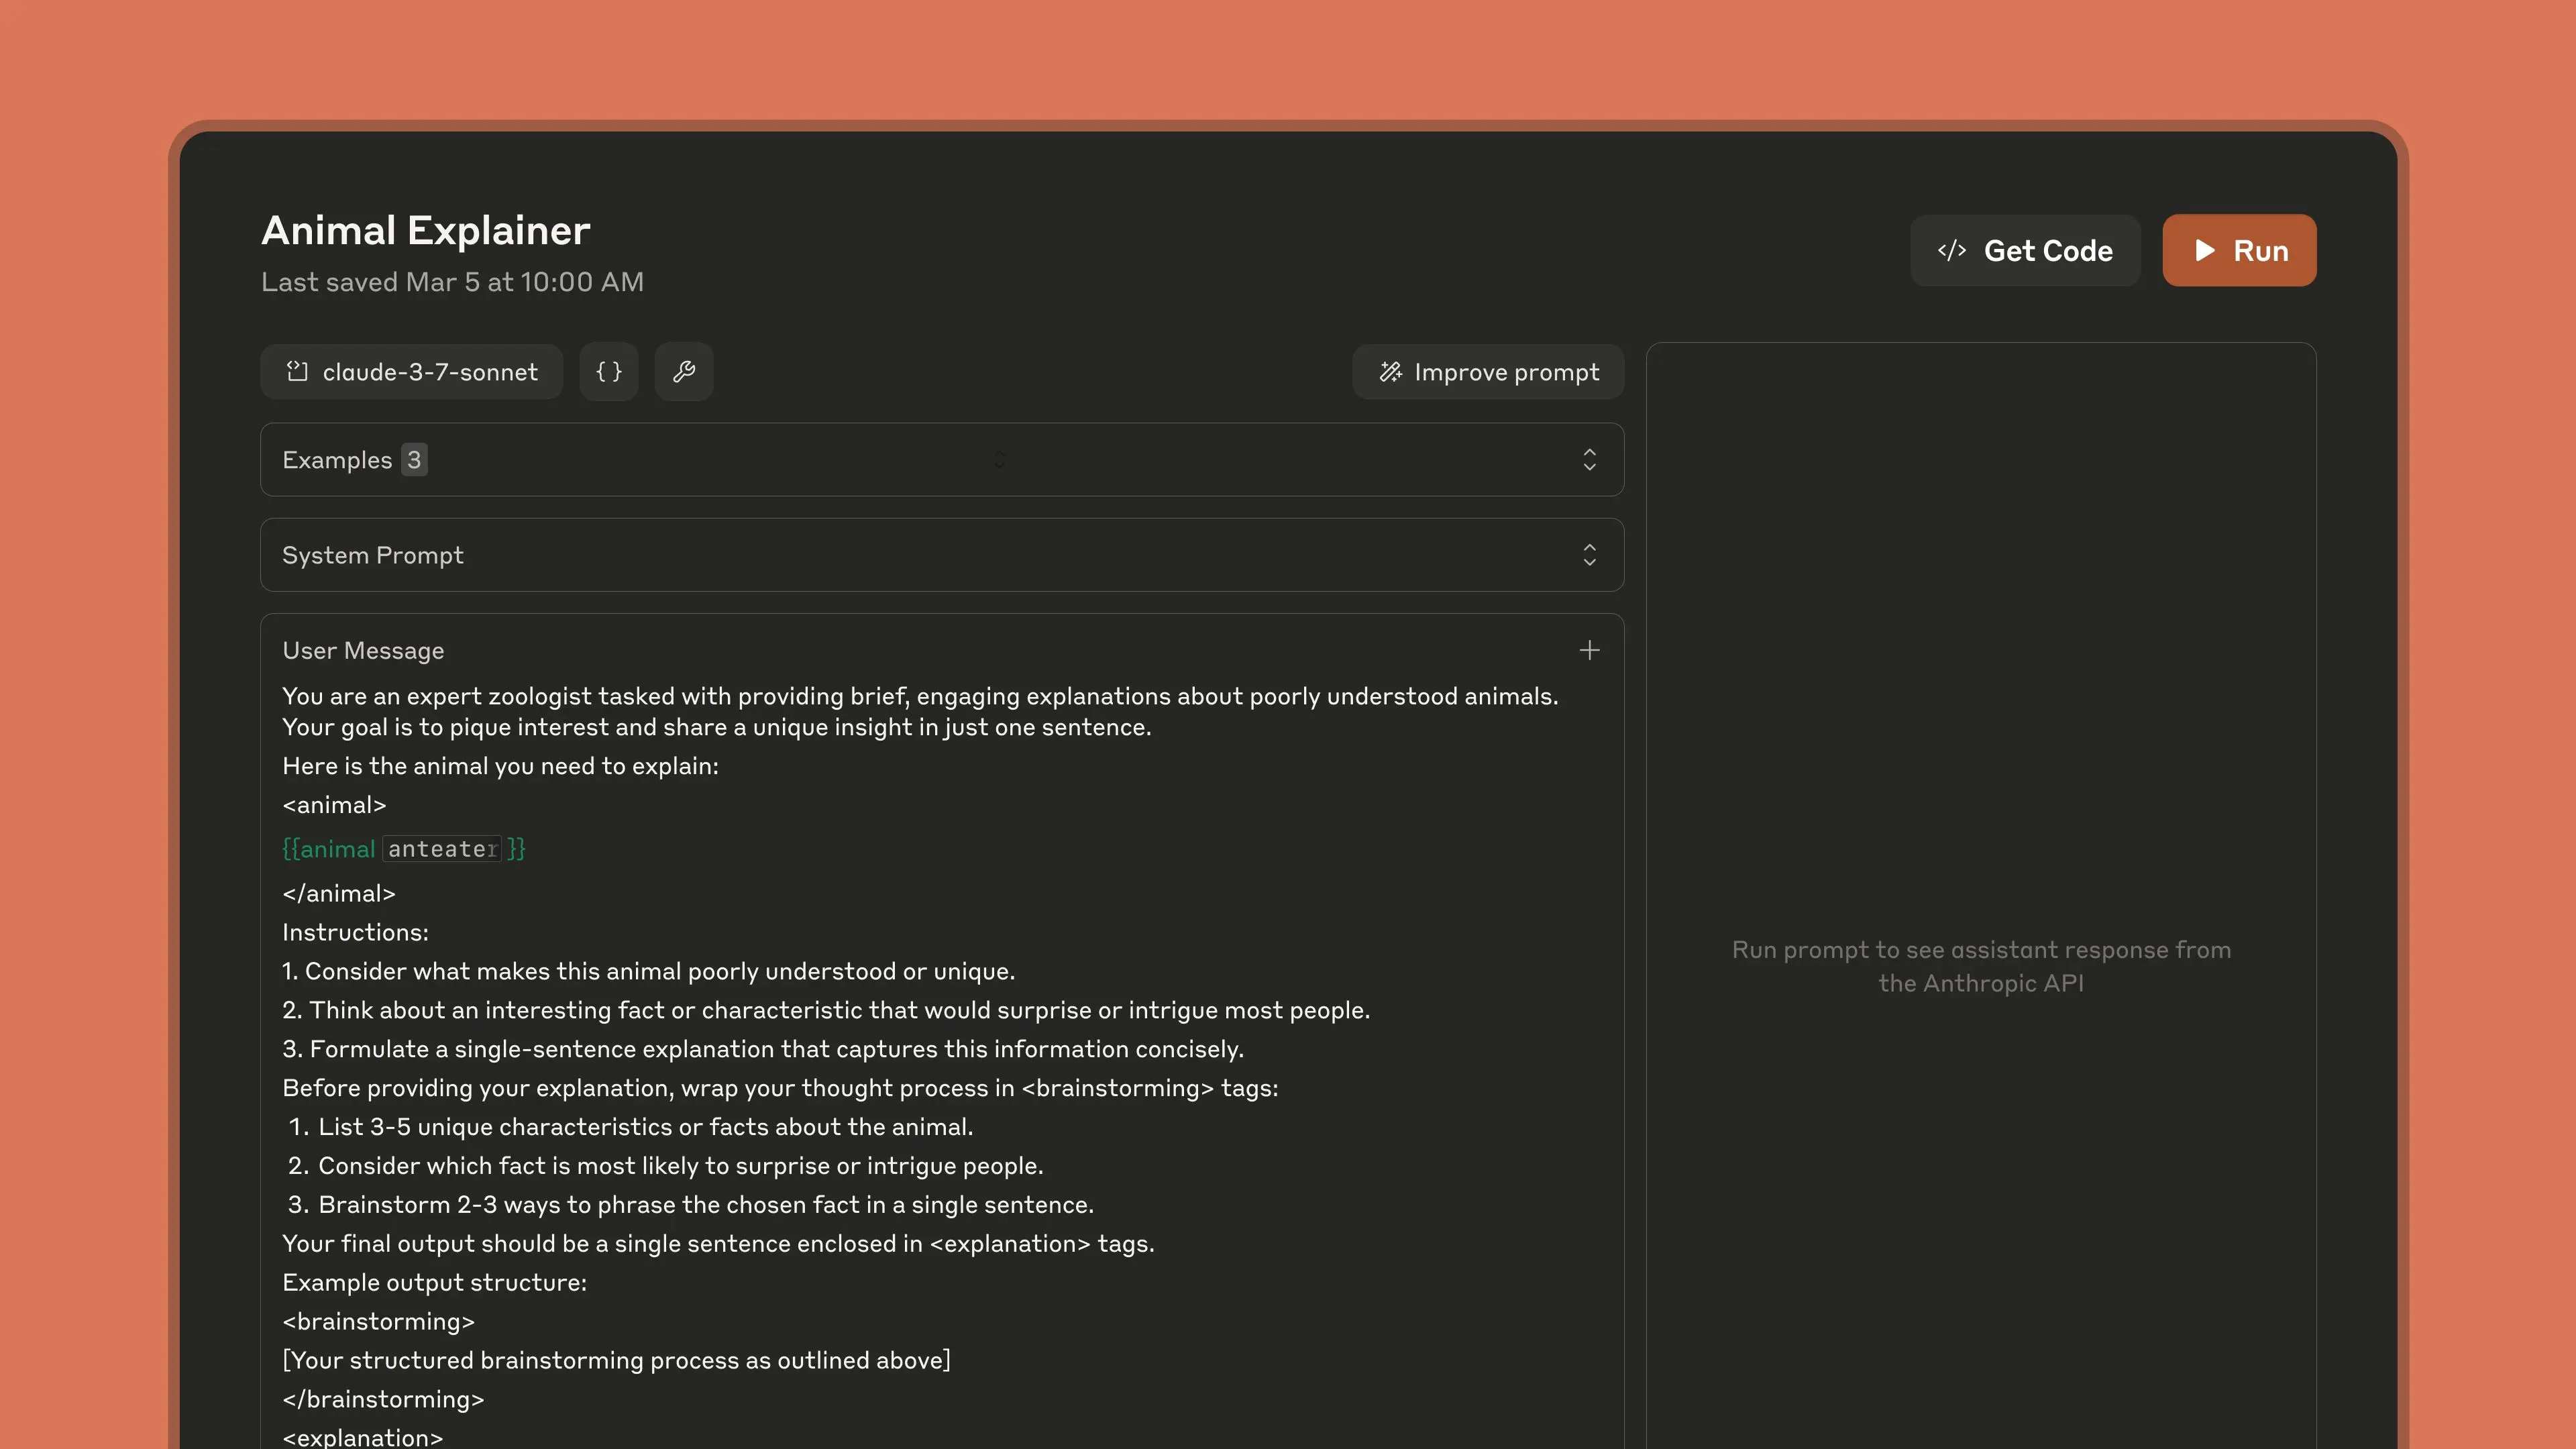This screenshot has width=2576, height=1449.
Task: Click the plus icon in User Message header
Action: [x=1590, y=650]
